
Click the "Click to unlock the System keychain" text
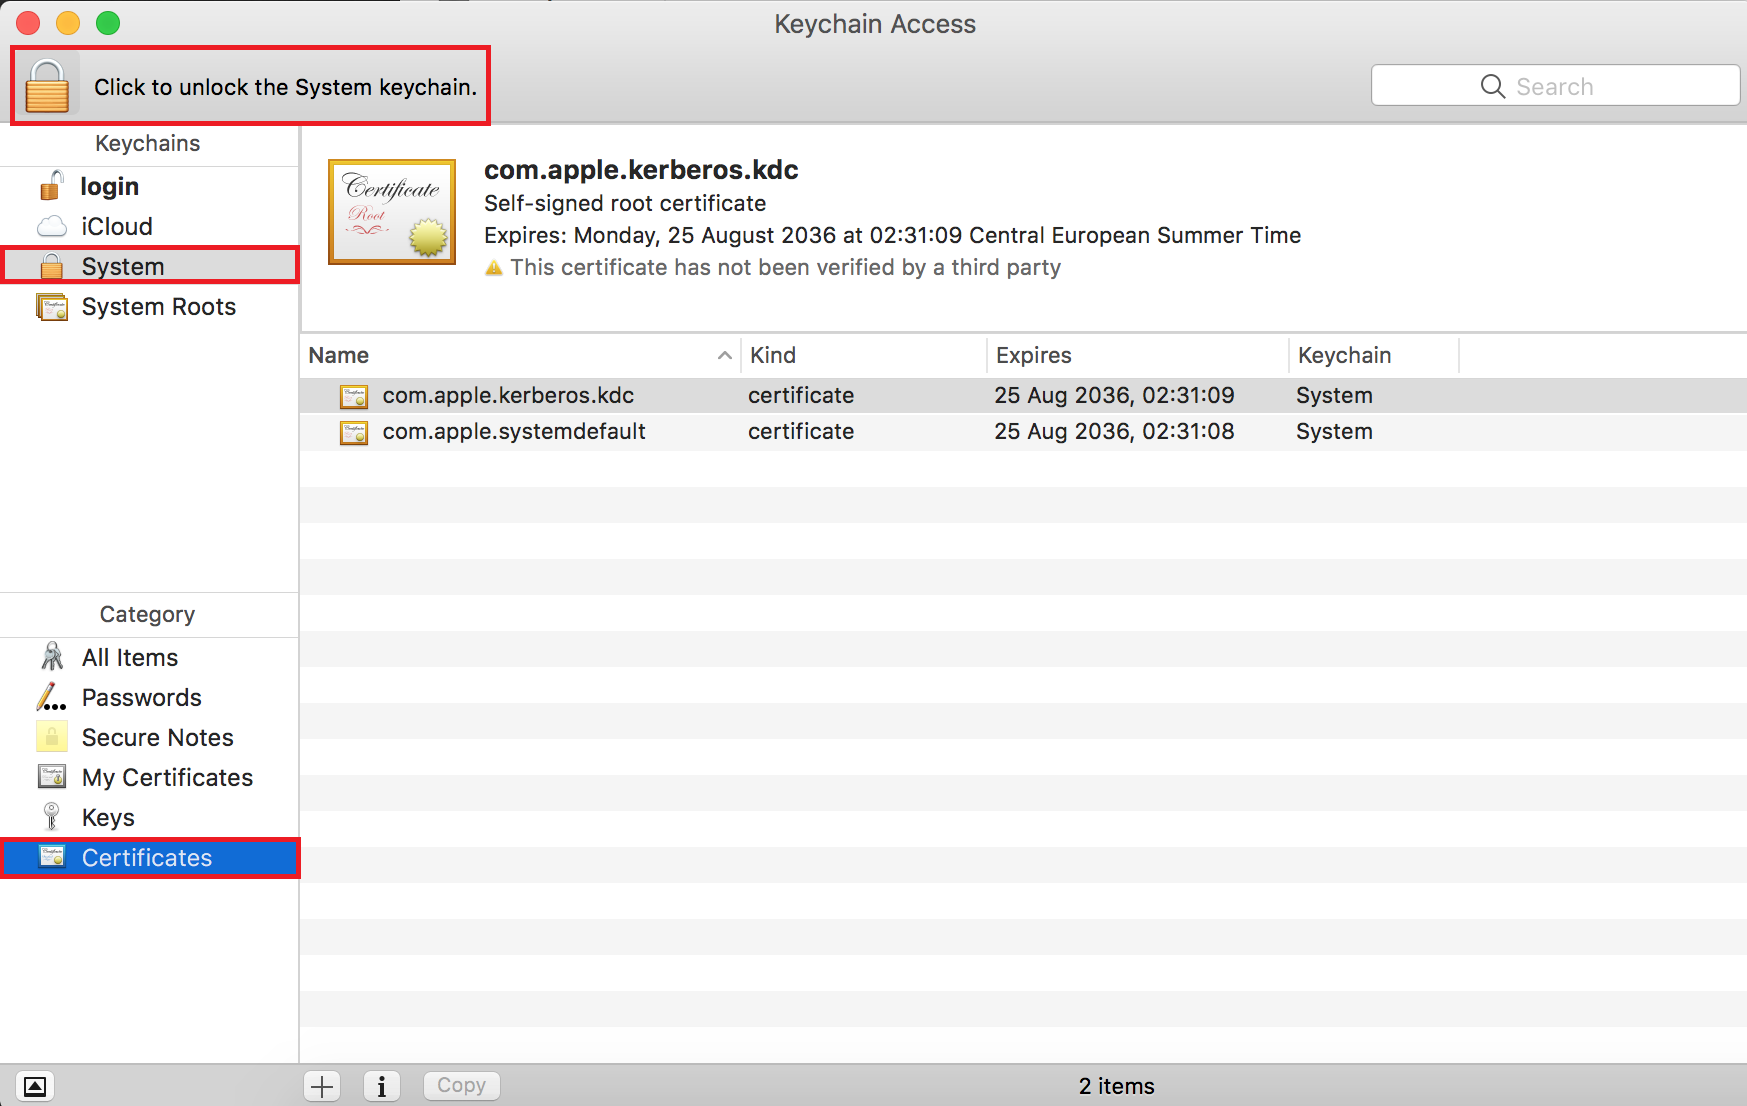click(285, 88)
